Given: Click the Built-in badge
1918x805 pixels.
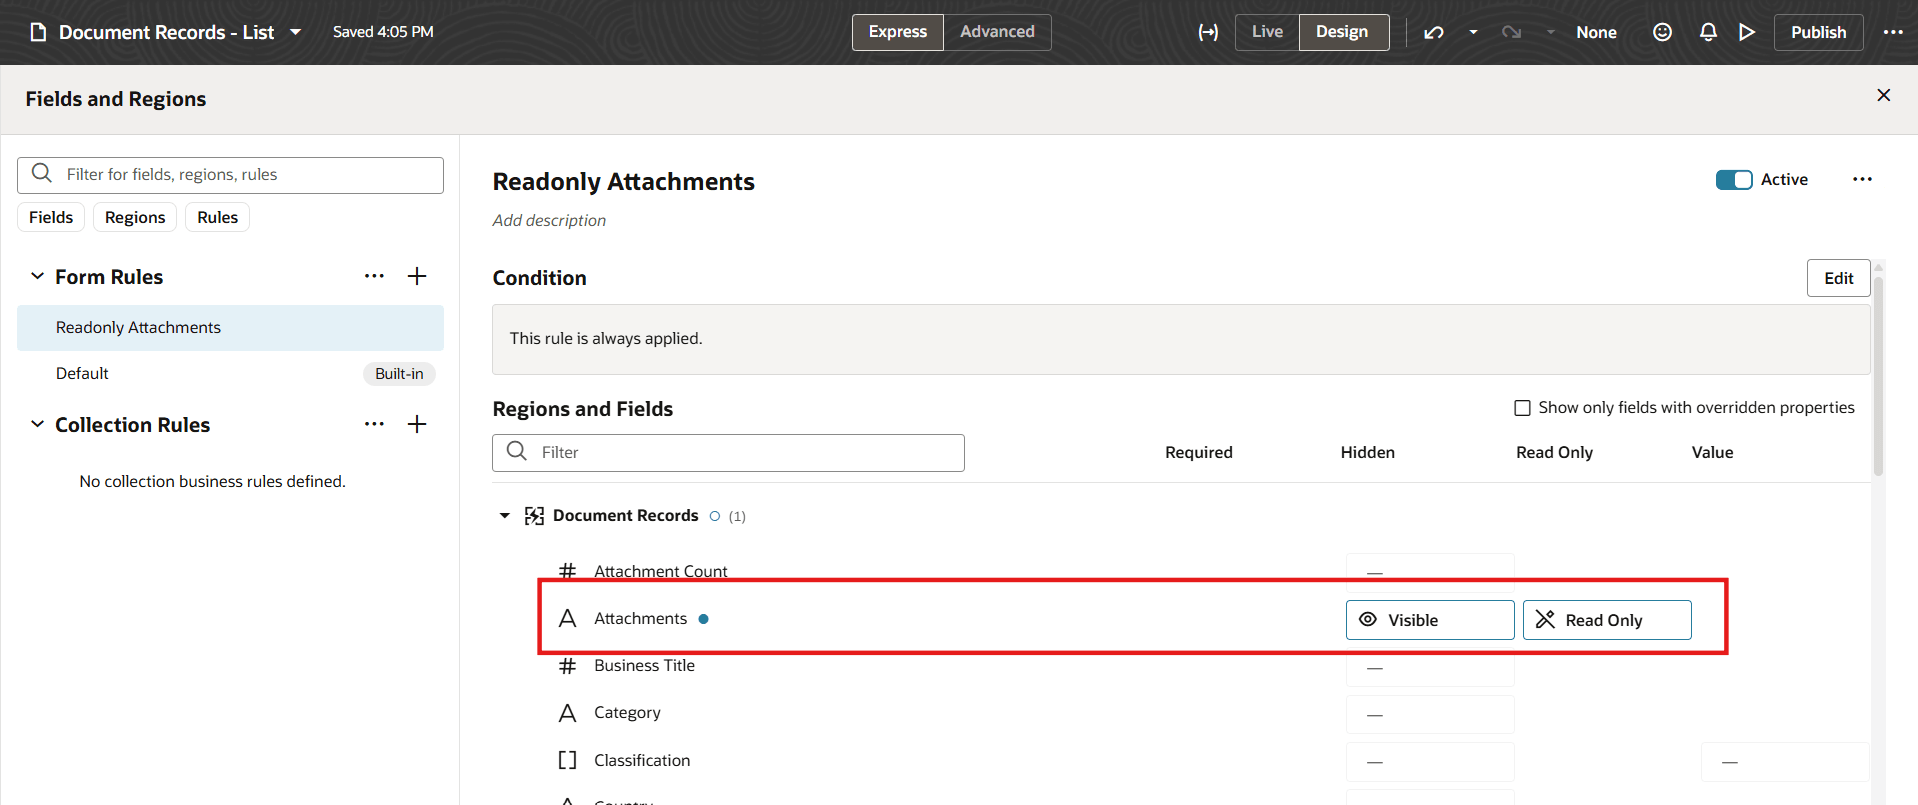Looking at the screenshot, I should point(399,374).
